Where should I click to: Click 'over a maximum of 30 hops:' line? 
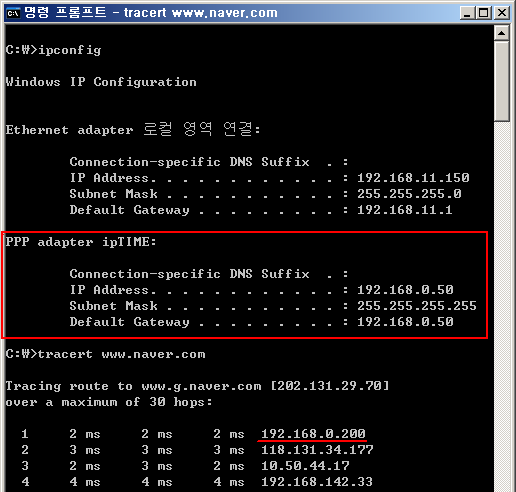[x=109, y=402]
